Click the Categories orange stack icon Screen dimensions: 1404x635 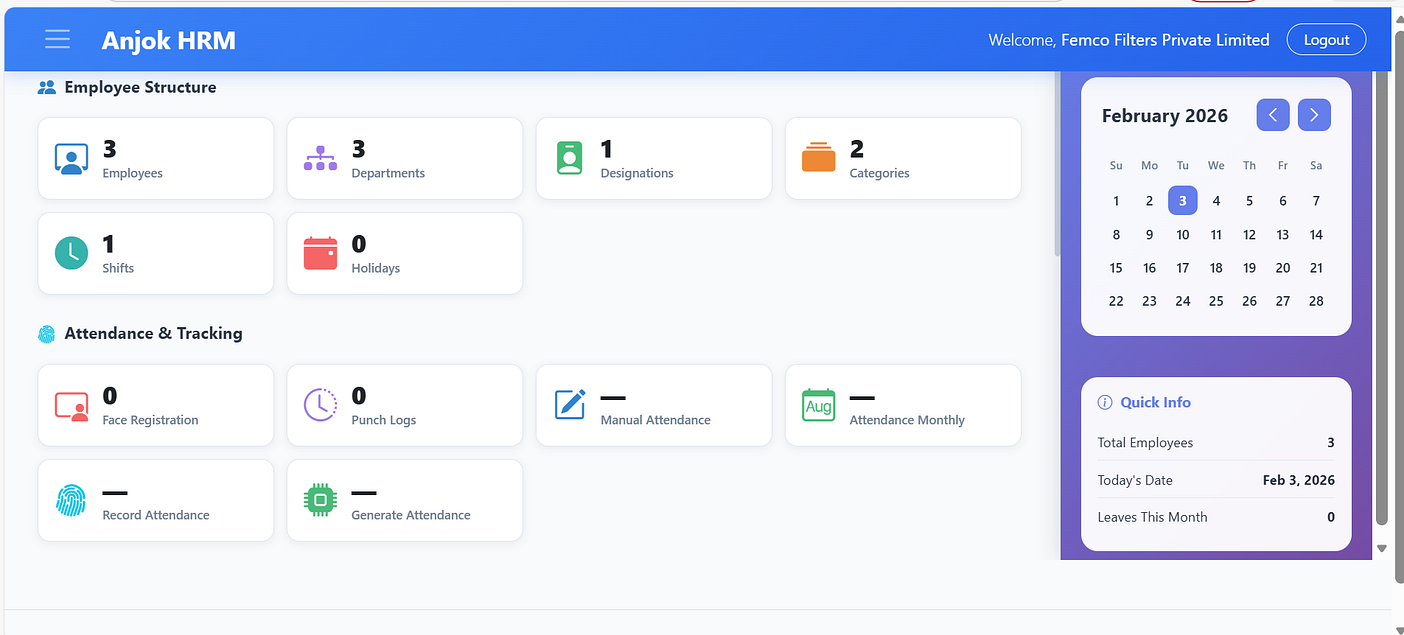[818, 158]
